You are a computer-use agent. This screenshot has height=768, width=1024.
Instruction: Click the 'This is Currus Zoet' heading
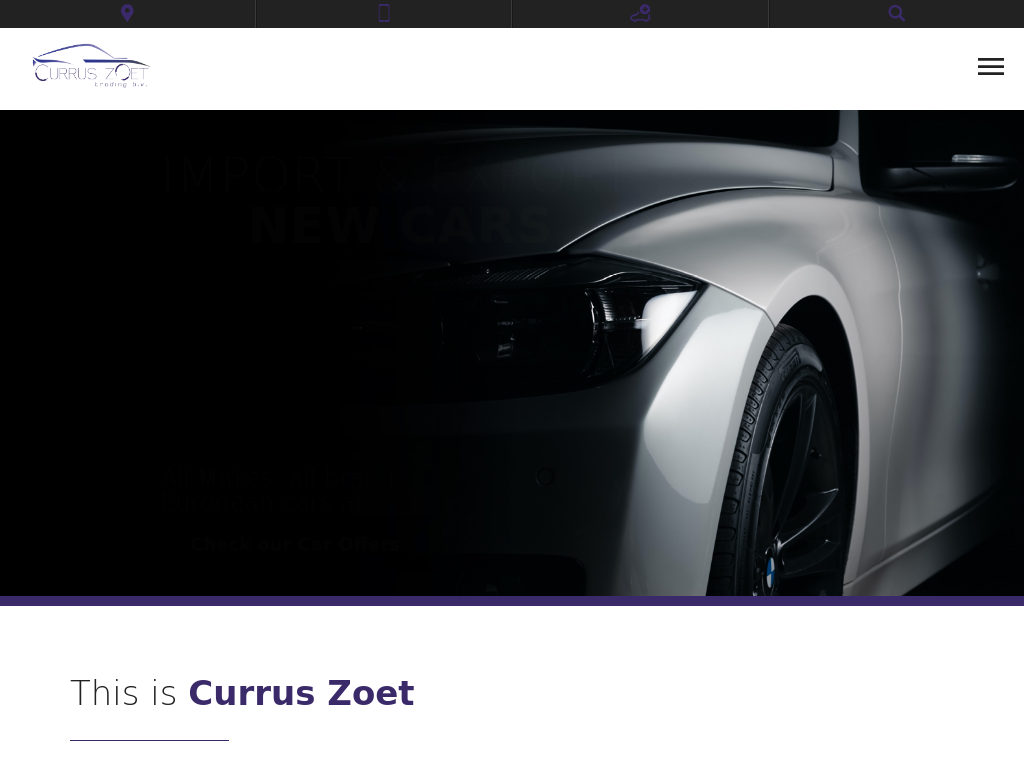pyautogui.click(x=242, y=693)
